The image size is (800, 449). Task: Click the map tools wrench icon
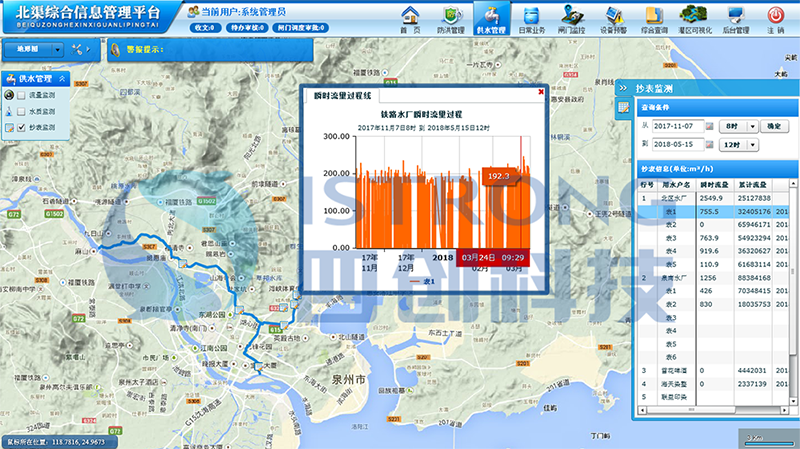[77, 49]
